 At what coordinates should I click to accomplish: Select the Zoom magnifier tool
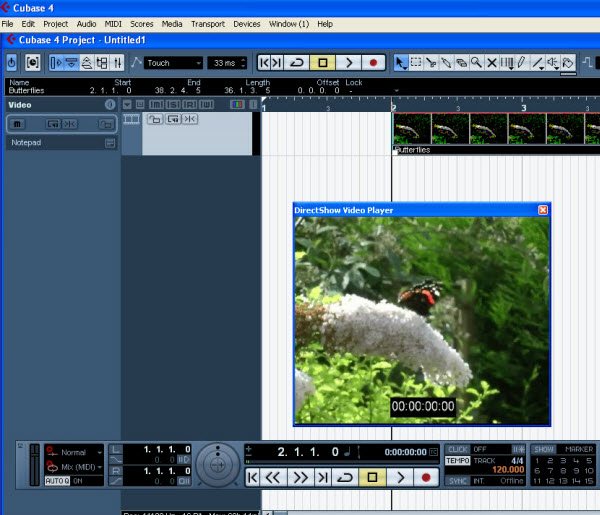[x=477, y=62]
